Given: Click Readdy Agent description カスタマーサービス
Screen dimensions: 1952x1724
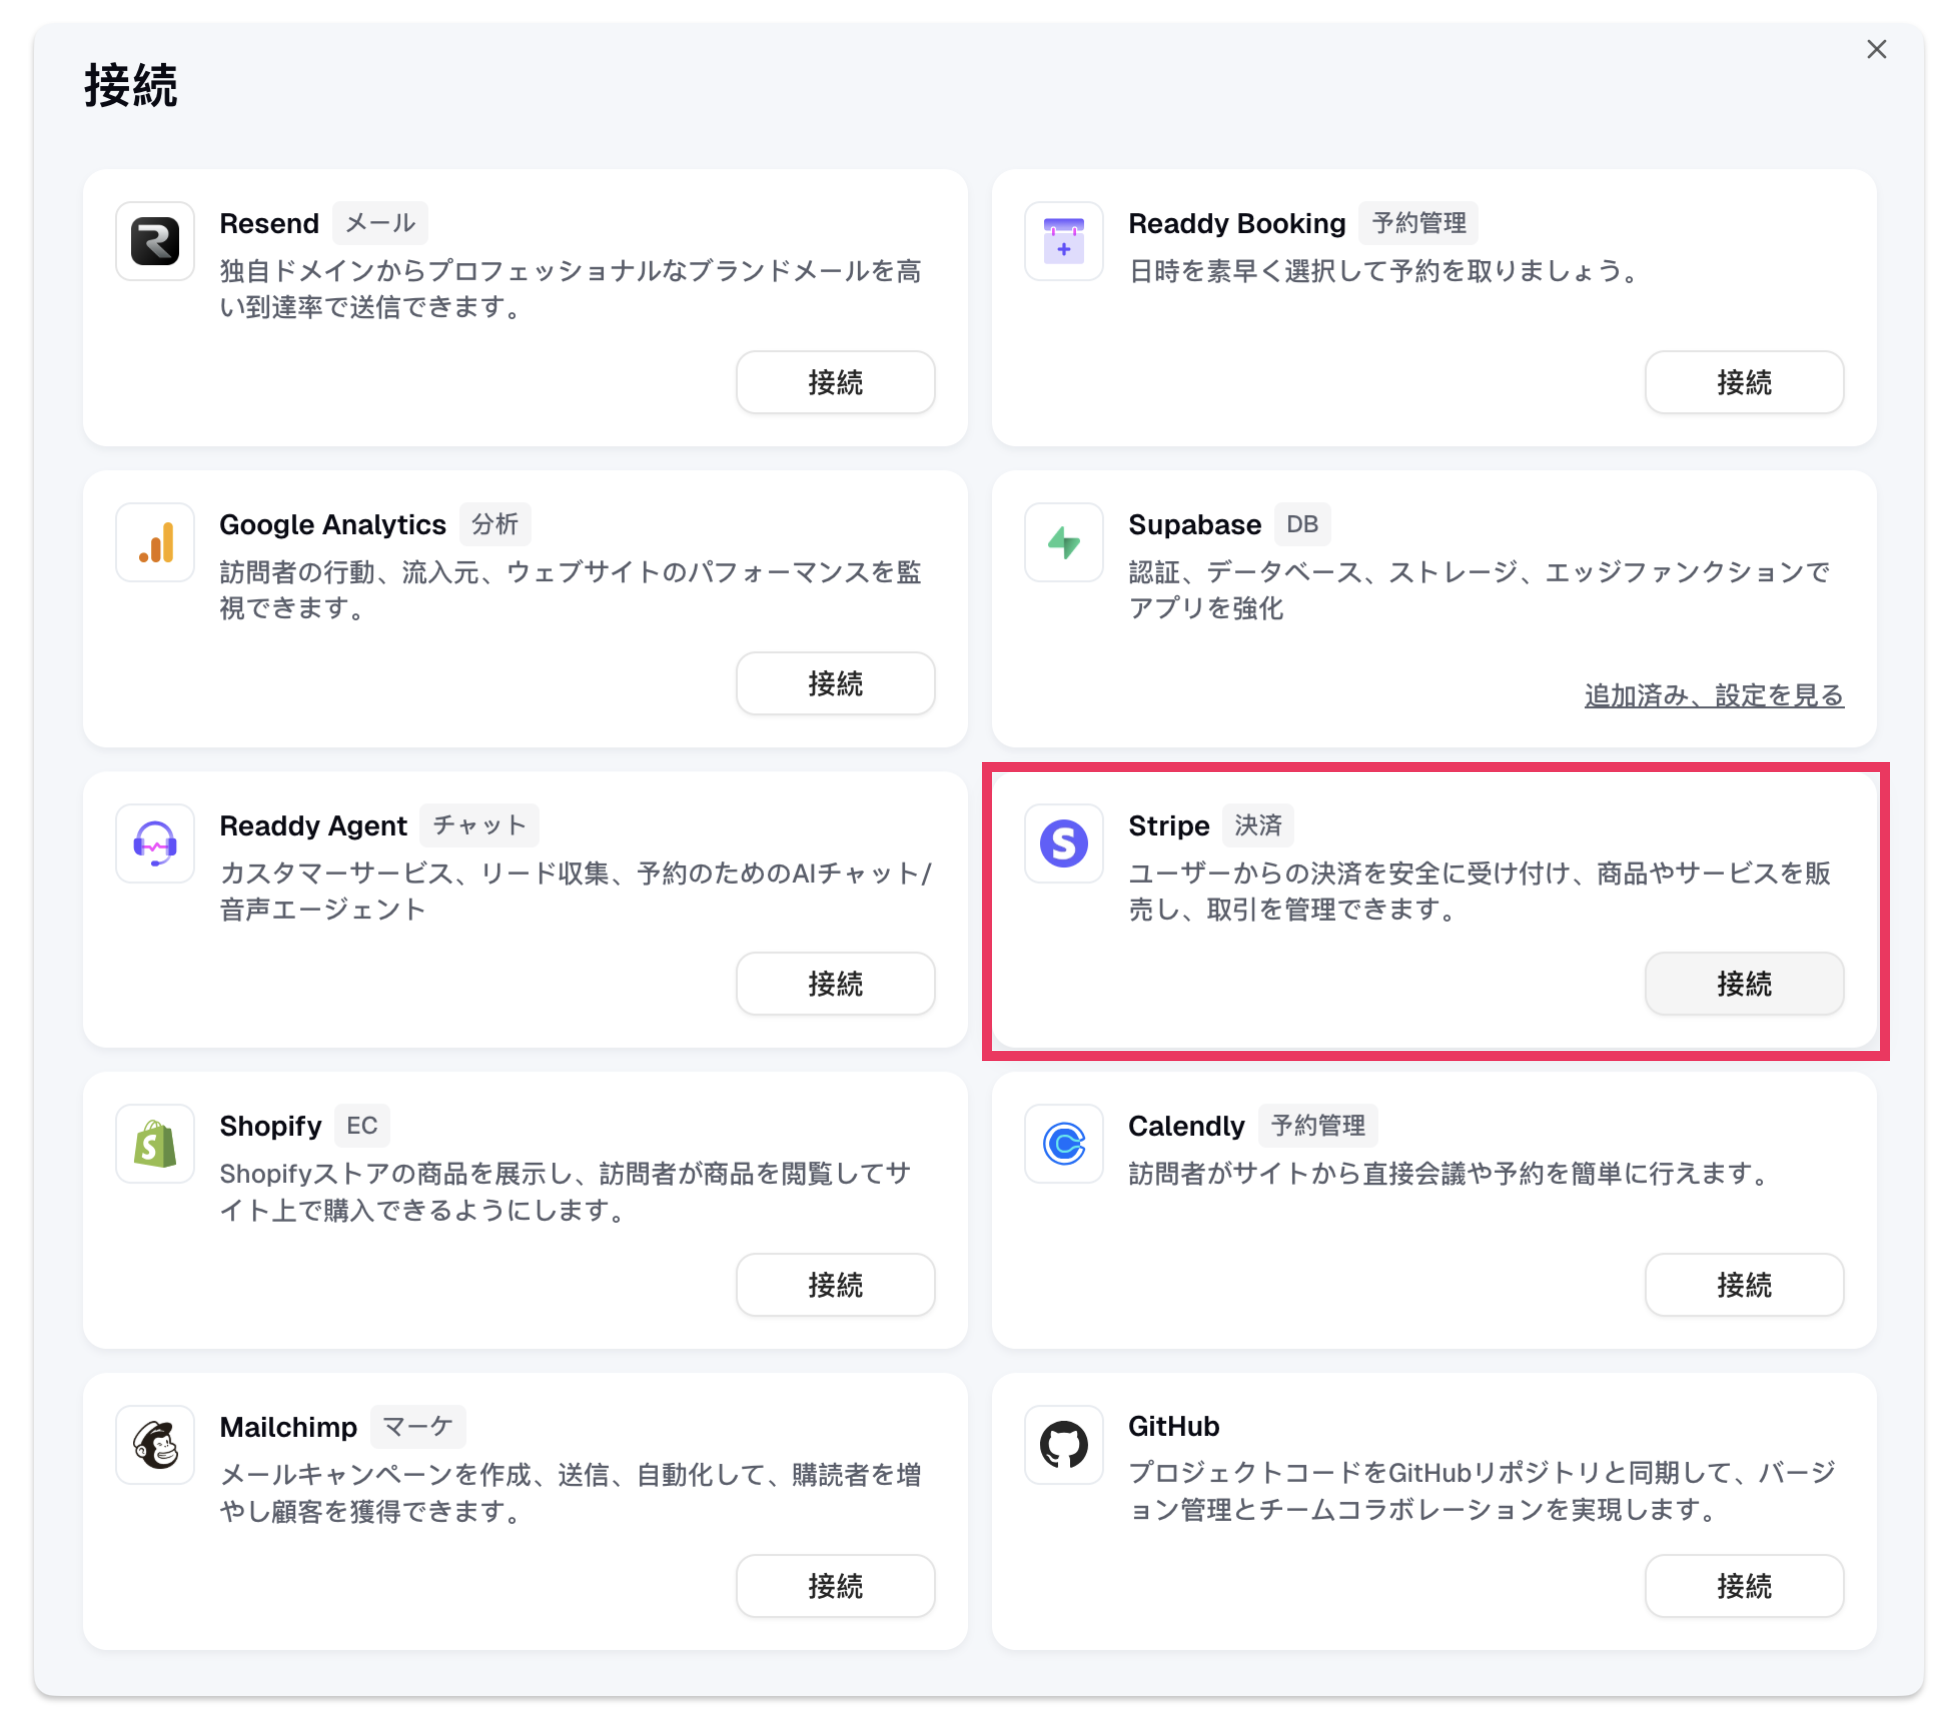Looking at the screenshot, I should click(x=576, y=891).
